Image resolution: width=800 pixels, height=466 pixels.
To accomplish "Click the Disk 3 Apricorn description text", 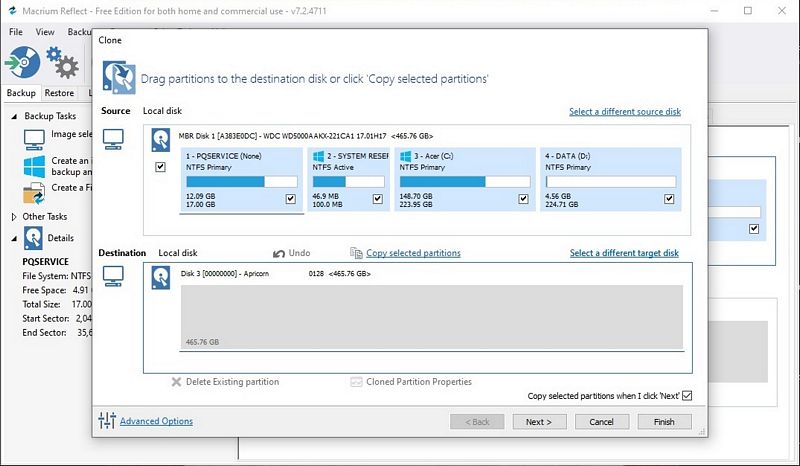I will coord(276,274).
